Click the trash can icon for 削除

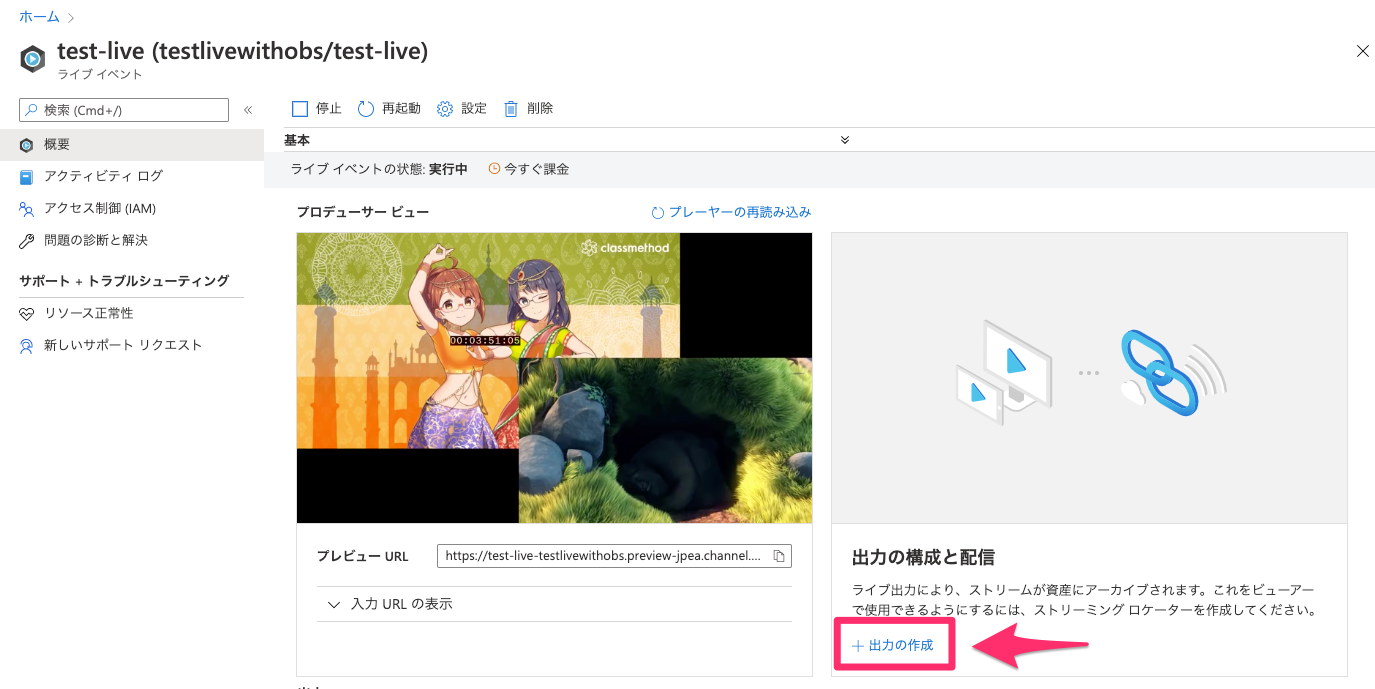point(511,108)
